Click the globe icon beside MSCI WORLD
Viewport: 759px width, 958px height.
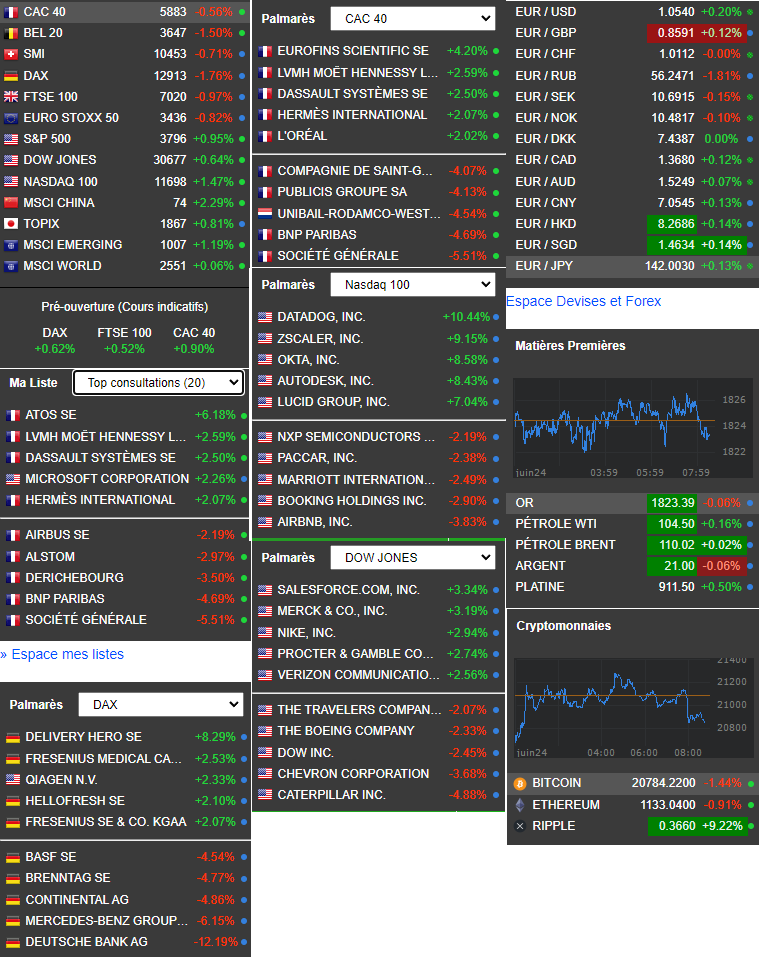pos(11,266)
